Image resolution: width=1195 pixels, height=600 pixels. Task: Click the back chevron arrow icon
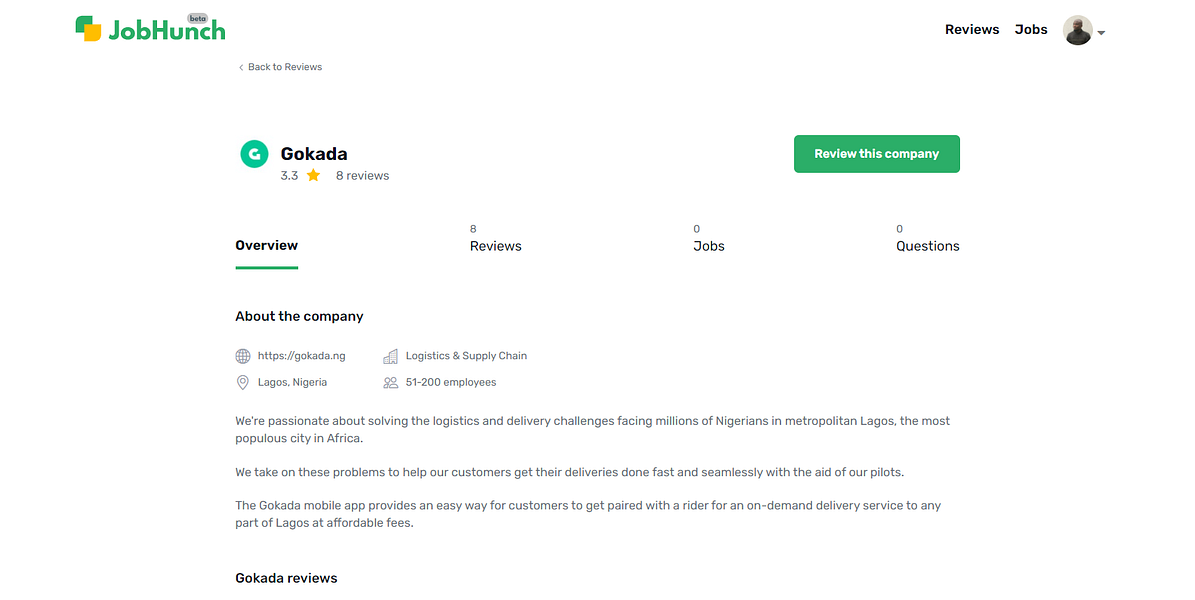point(241,68)
